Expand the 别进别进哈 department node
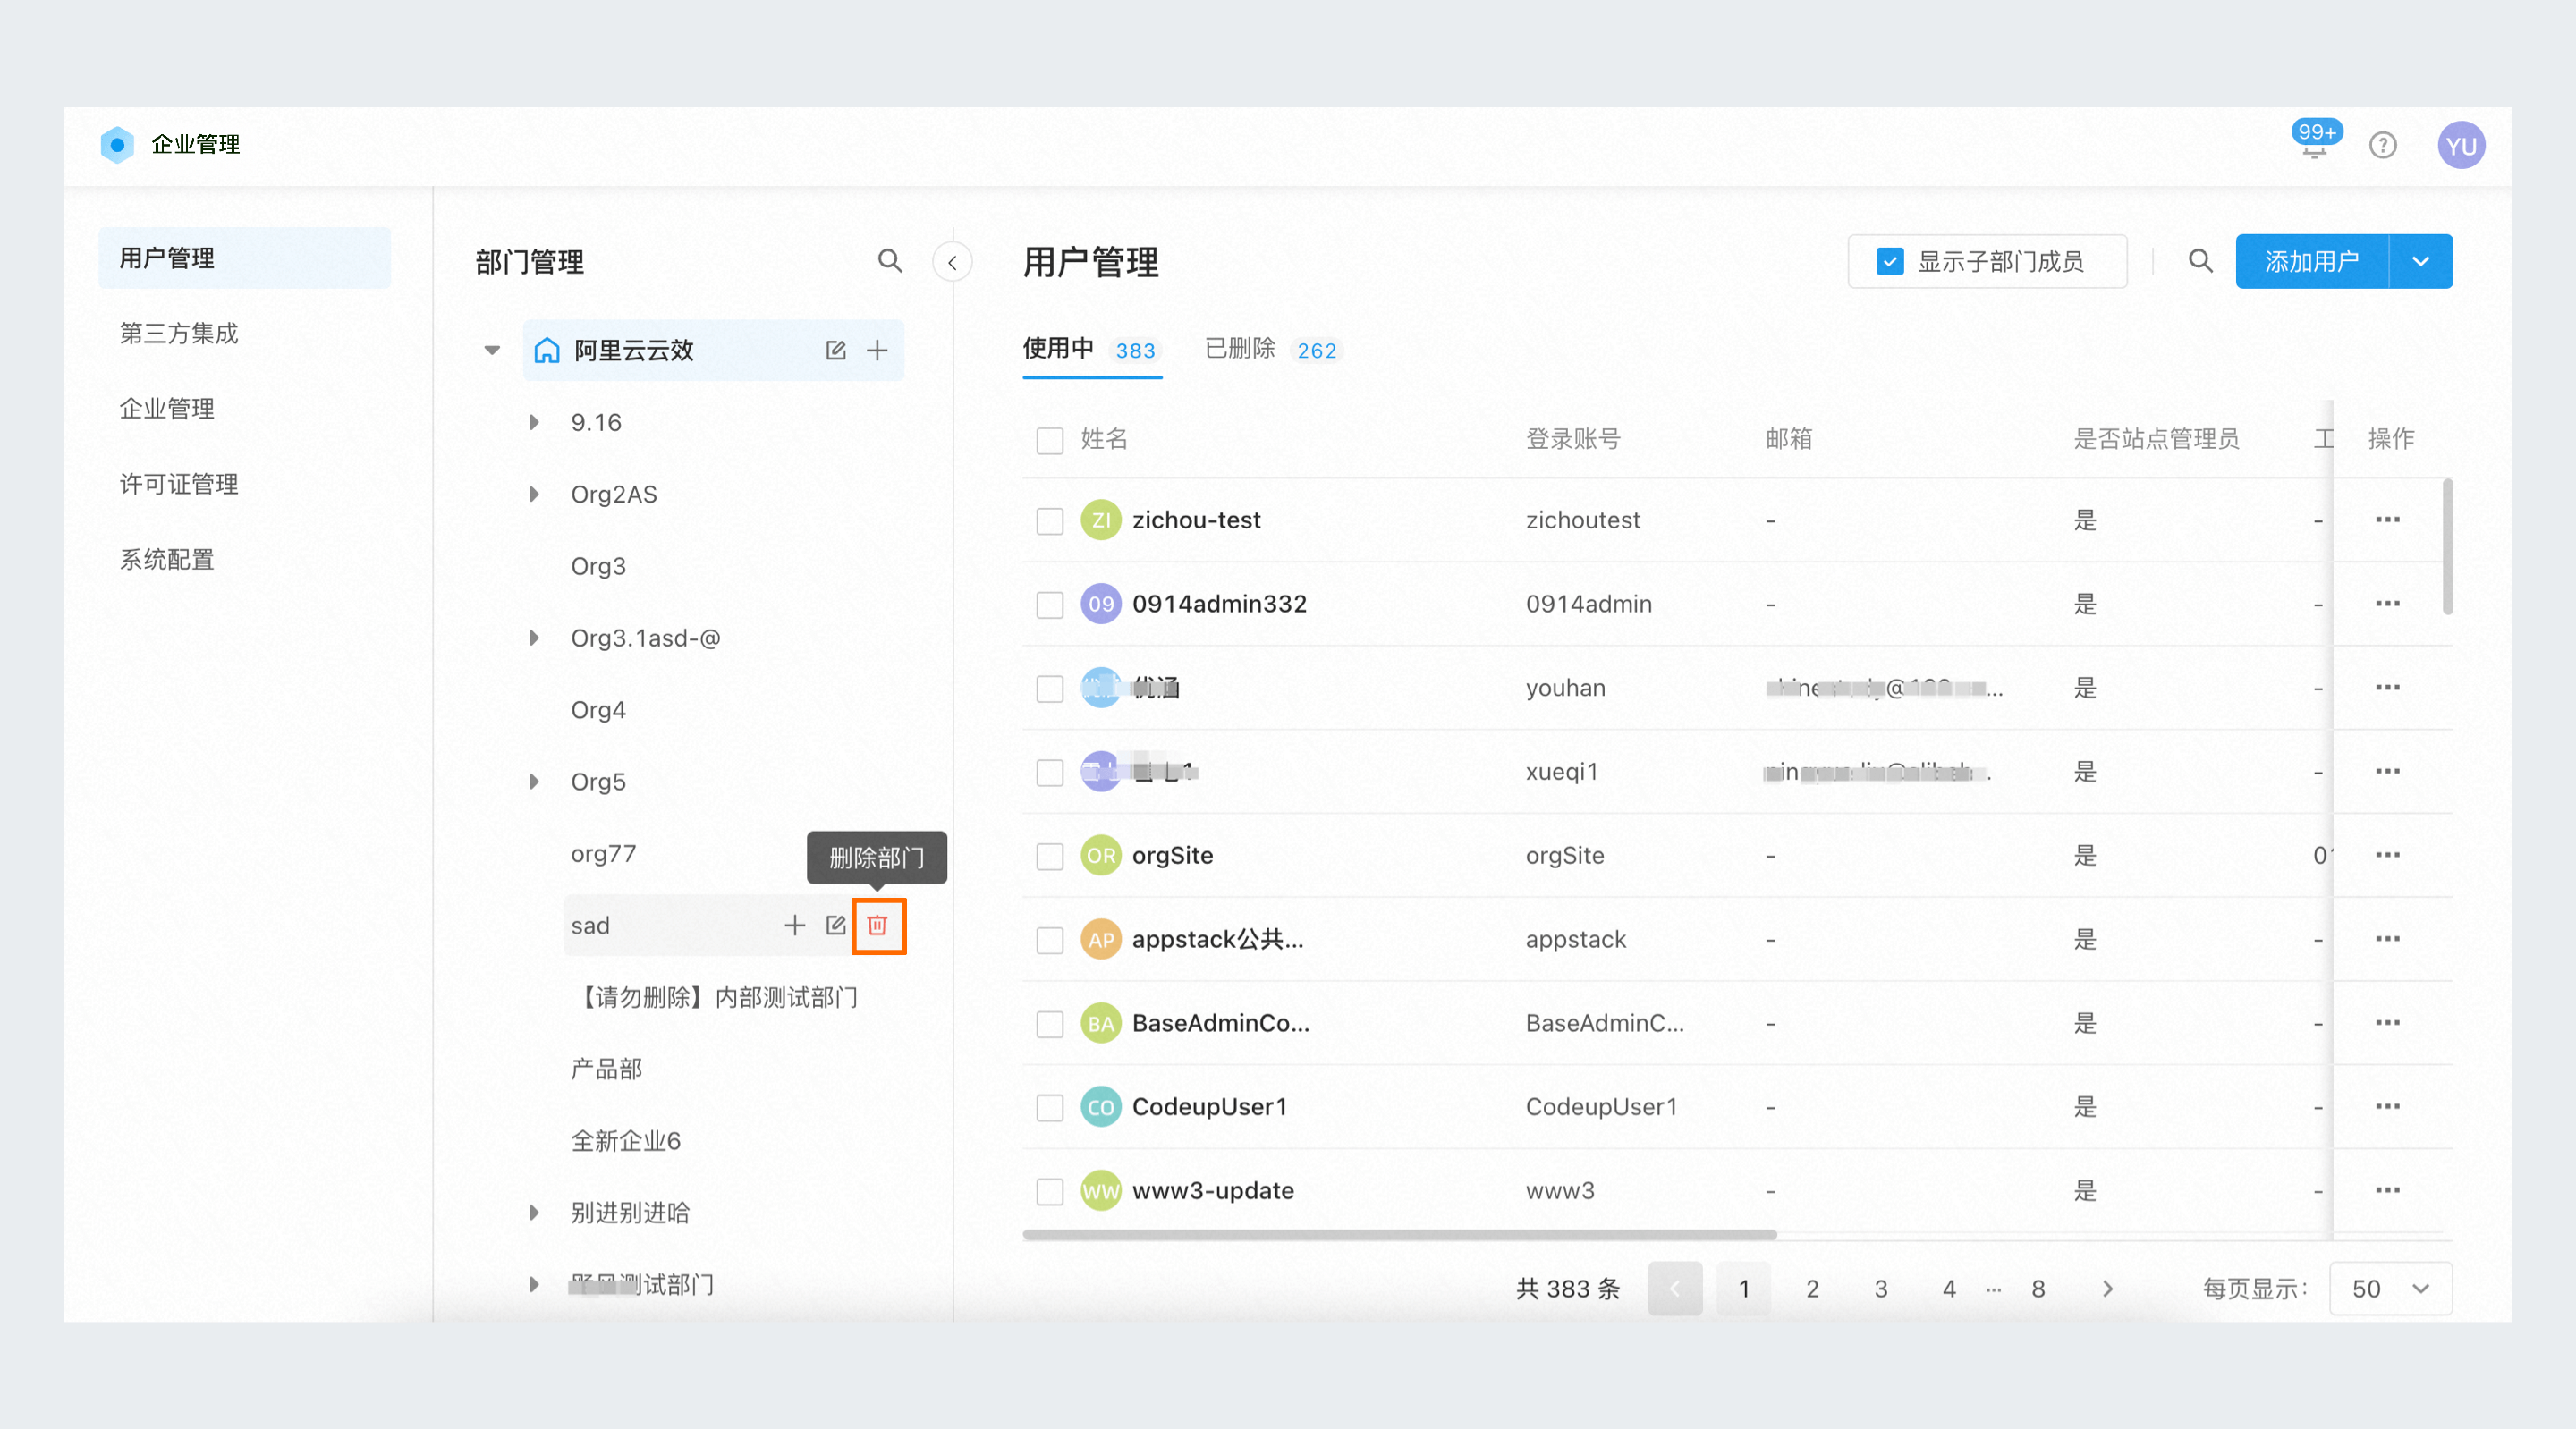 [534, 1212]
